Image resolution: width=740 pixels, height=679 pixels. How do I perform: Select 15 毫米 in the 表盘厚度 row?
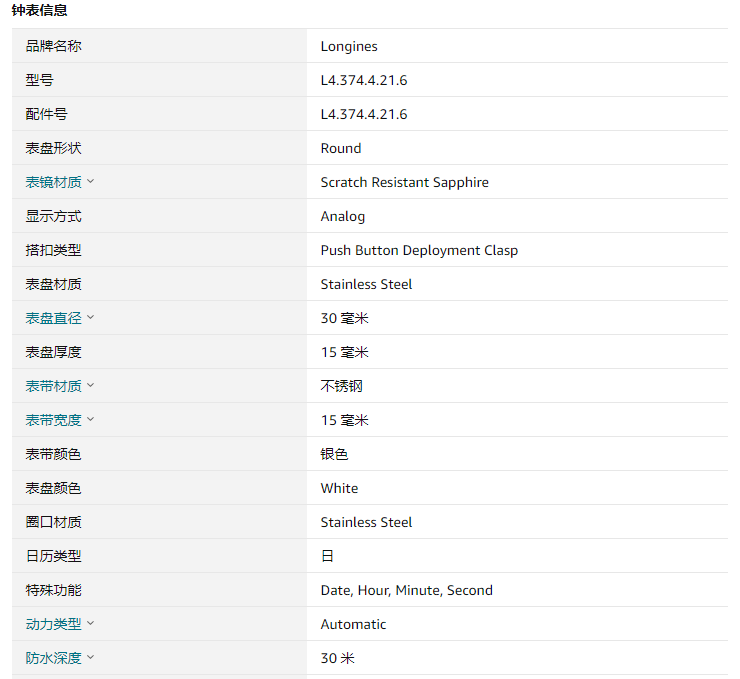pyautogui.click(x=345, y=352)
